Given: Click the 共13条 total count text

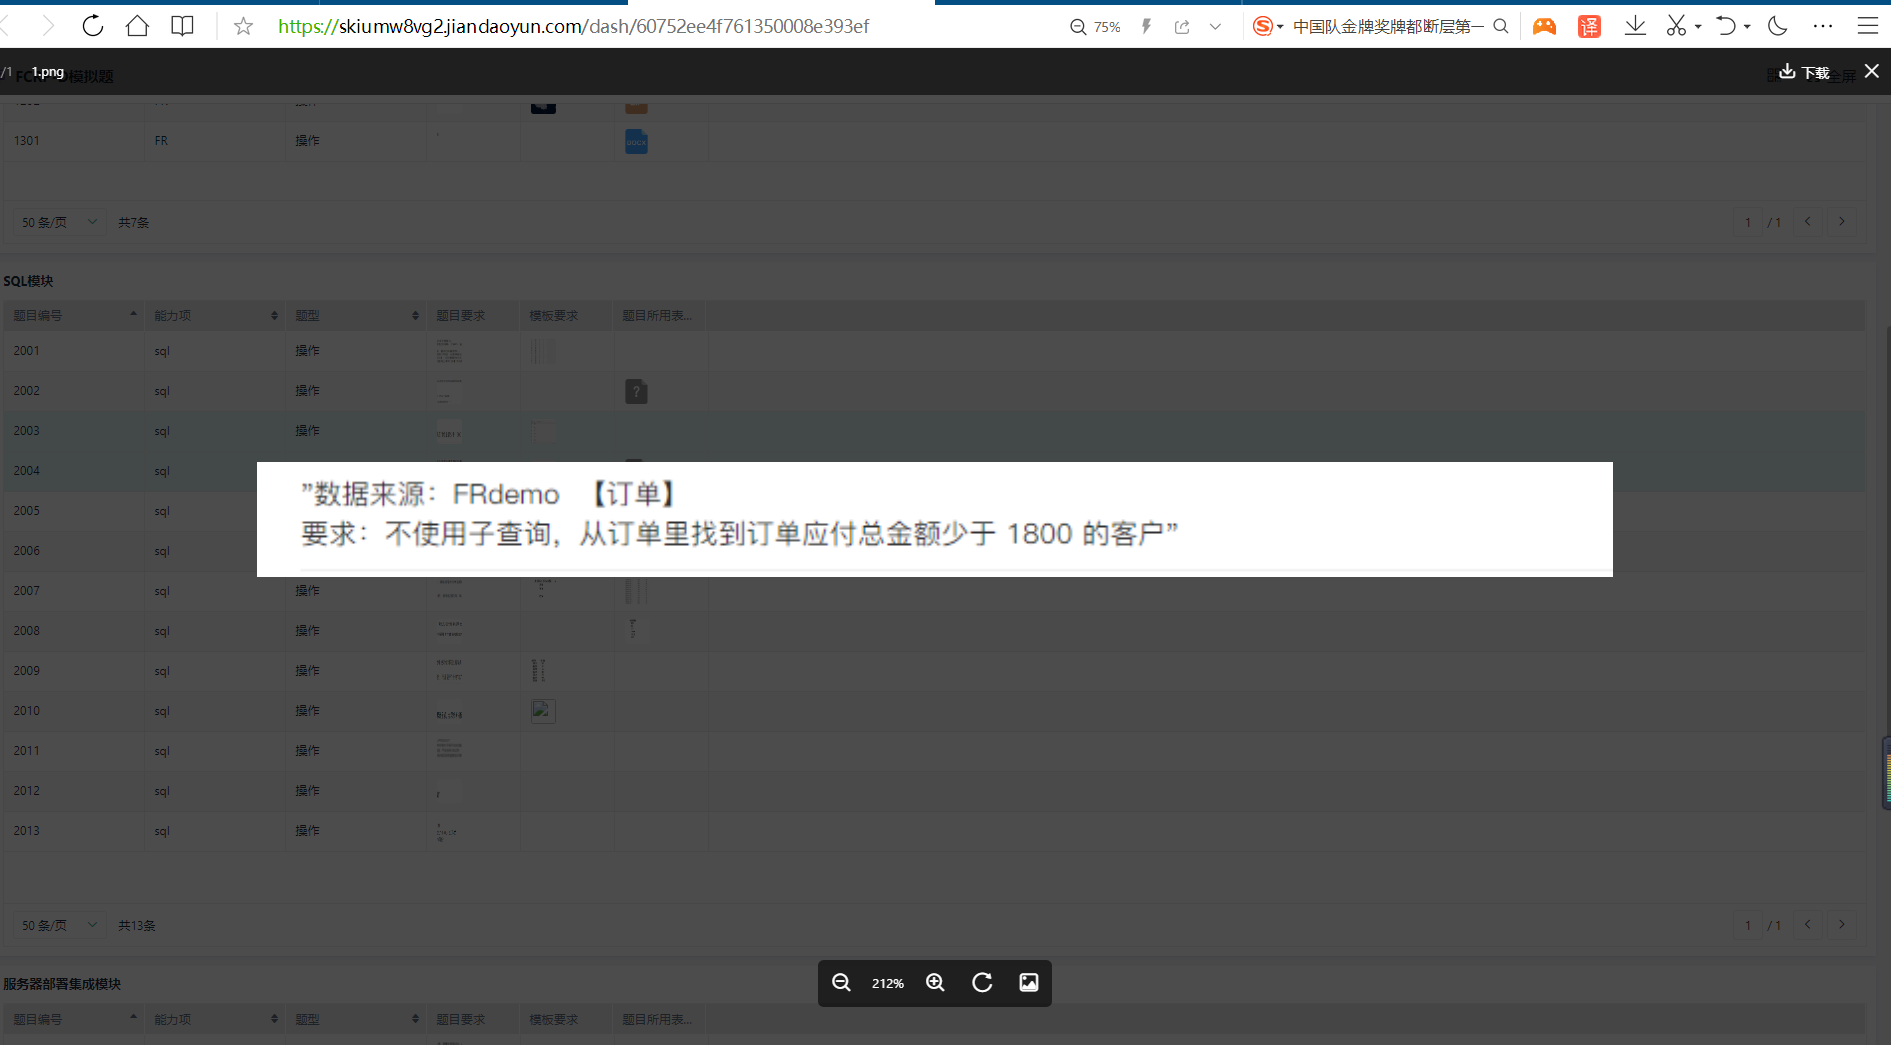Looking at the screenshot, I should click(x=137, y=925).
